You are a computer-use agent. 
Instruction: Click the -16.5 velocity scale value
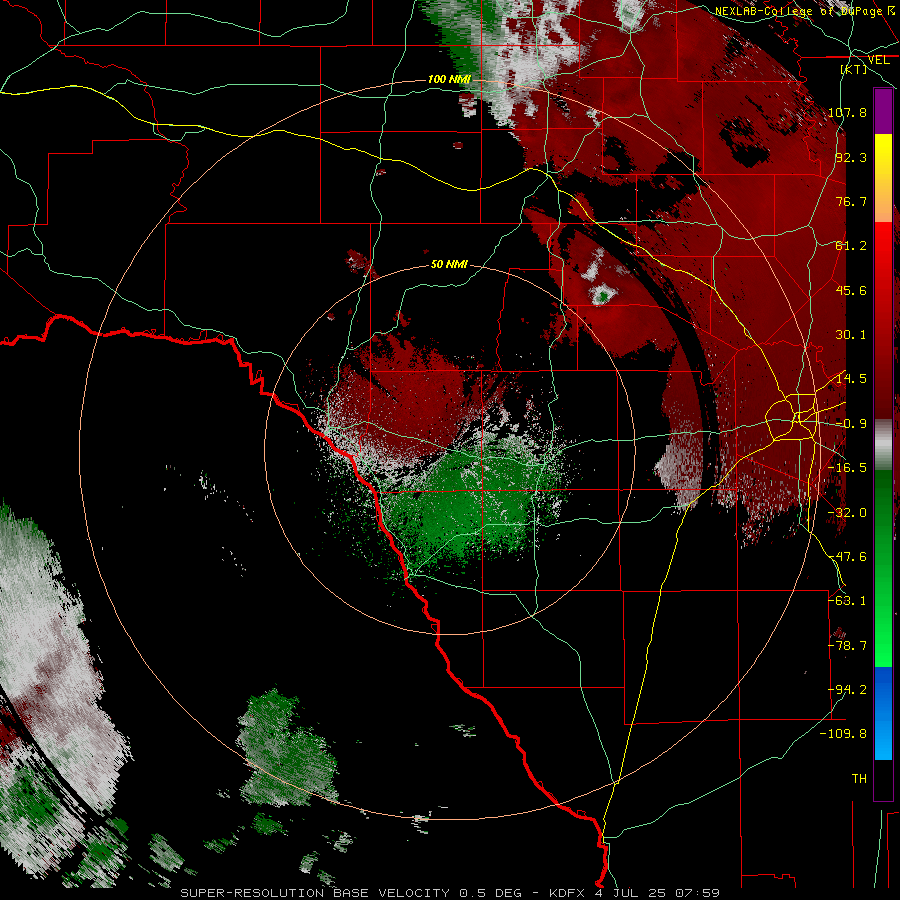pos(847,468)
